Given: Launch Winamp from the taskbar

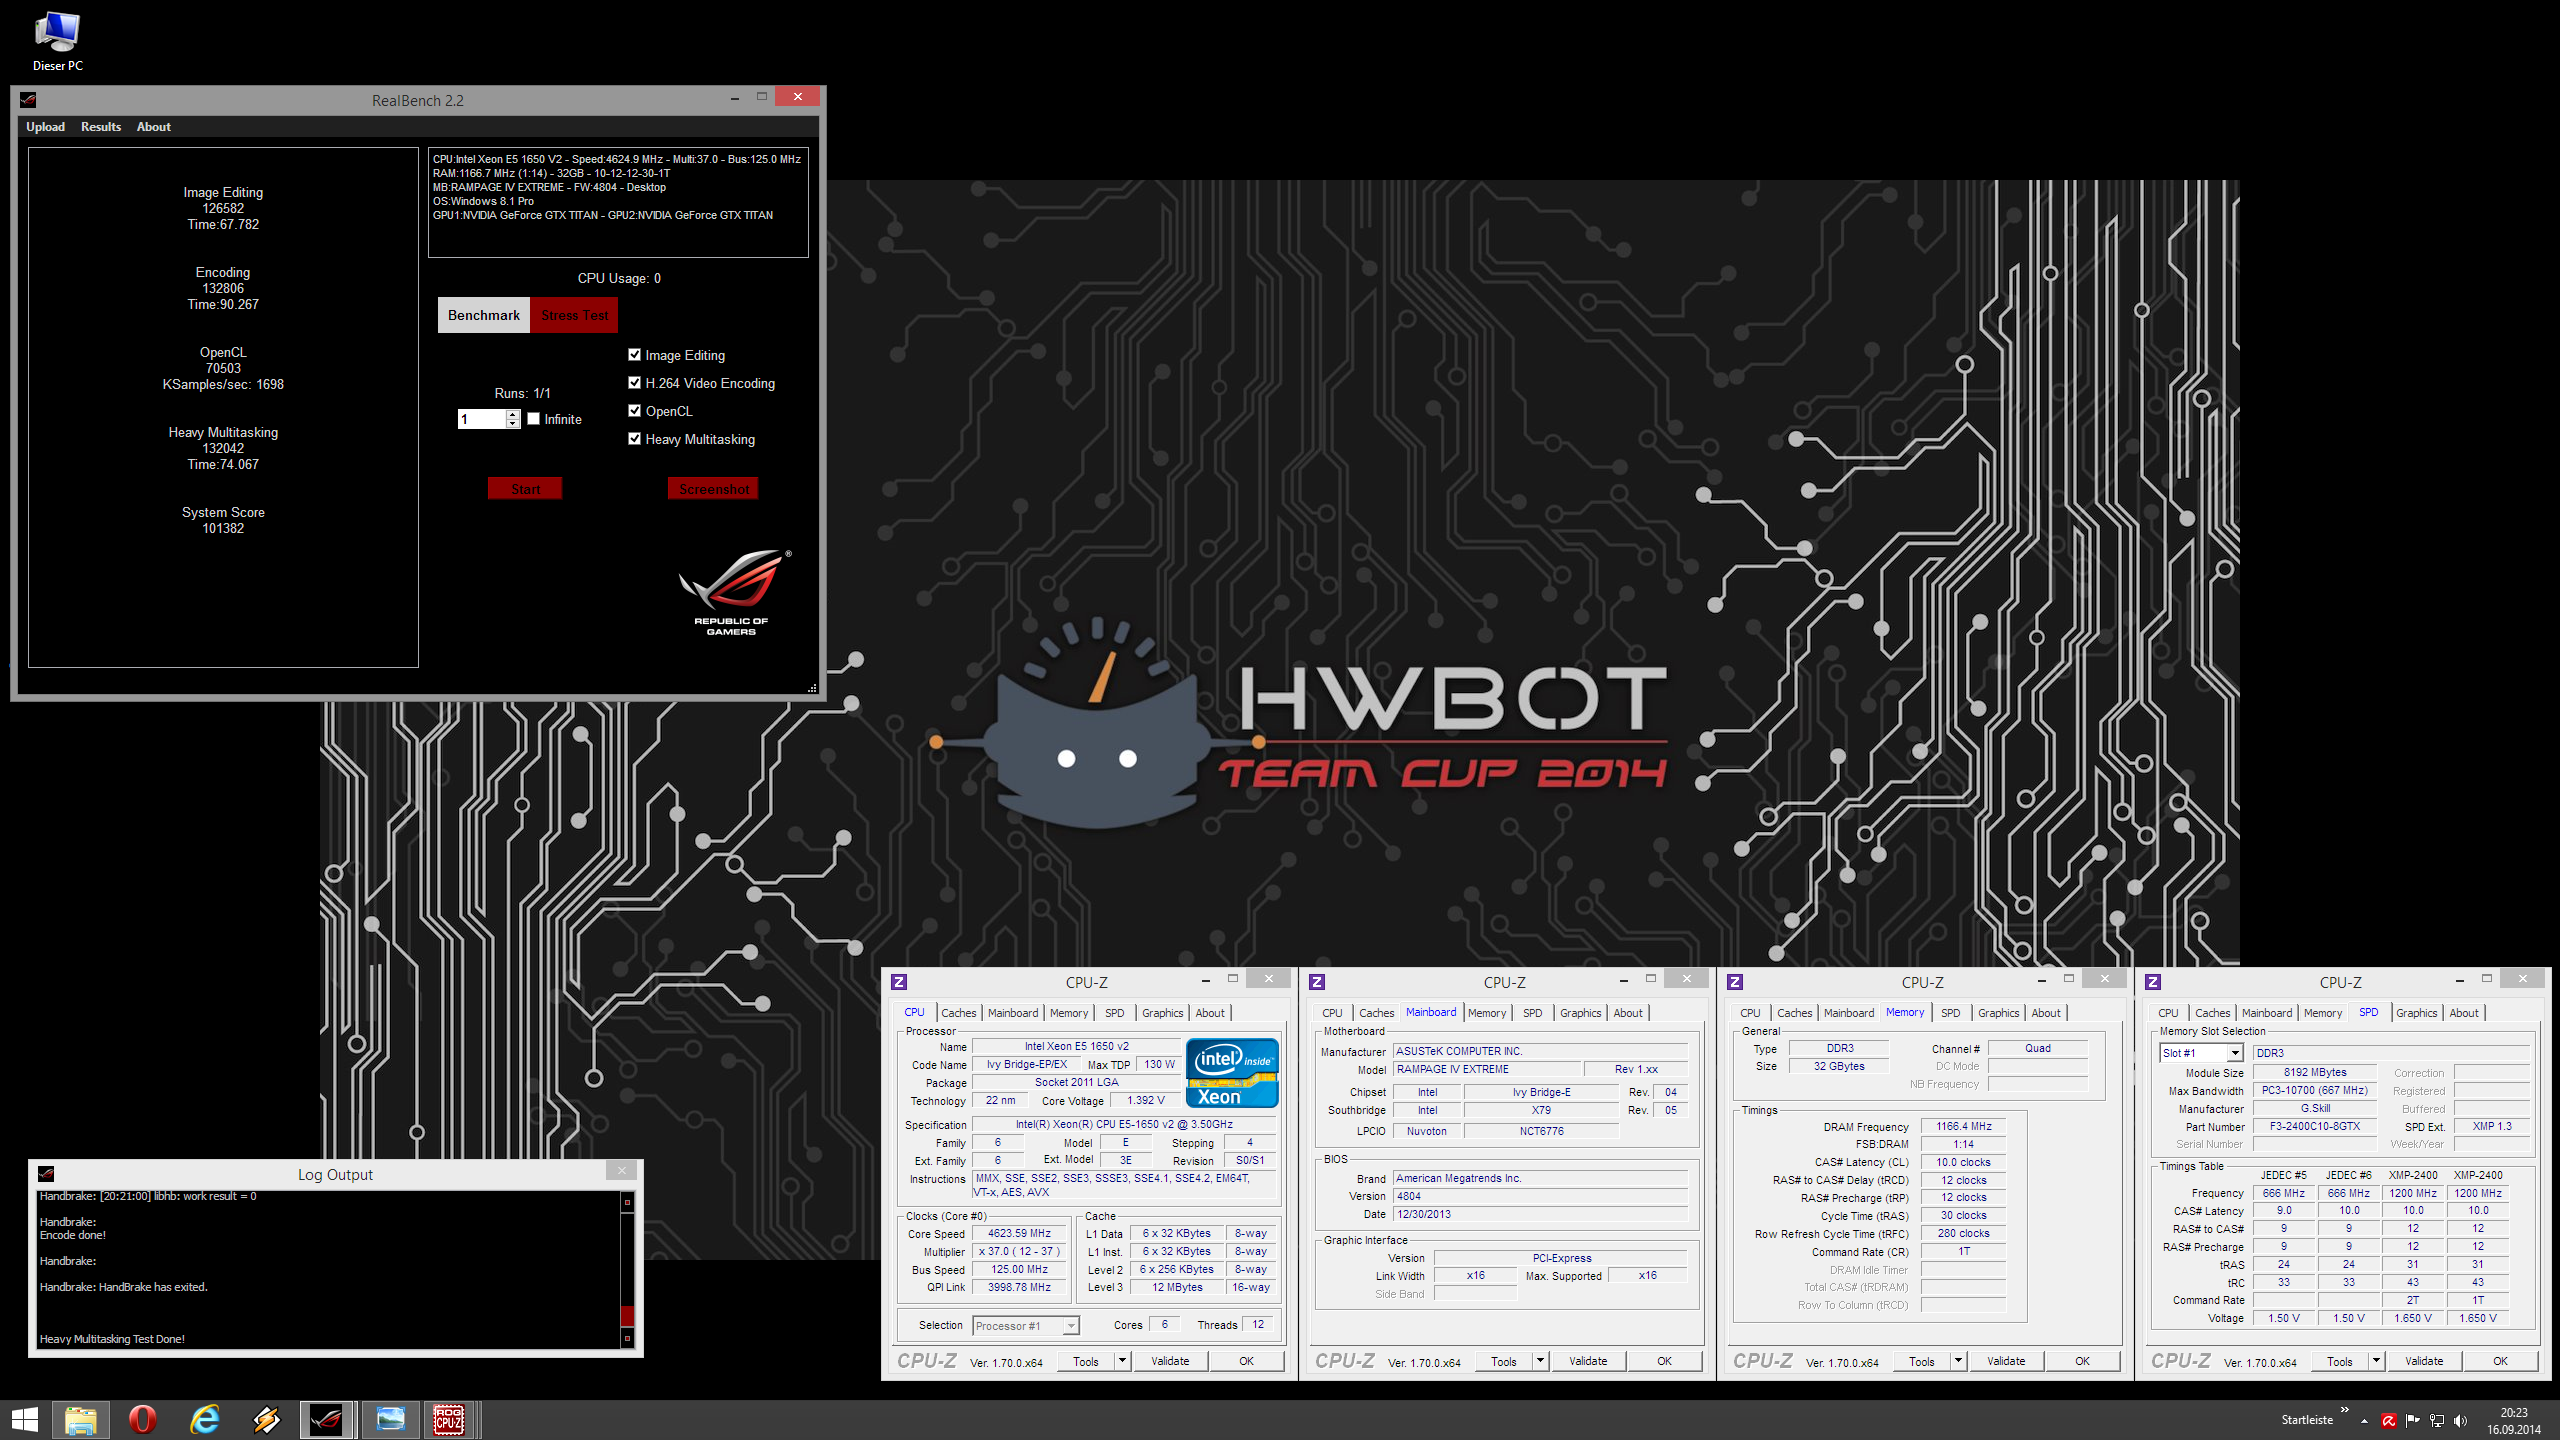Looking at the screenshot, I should point(267,1419).
